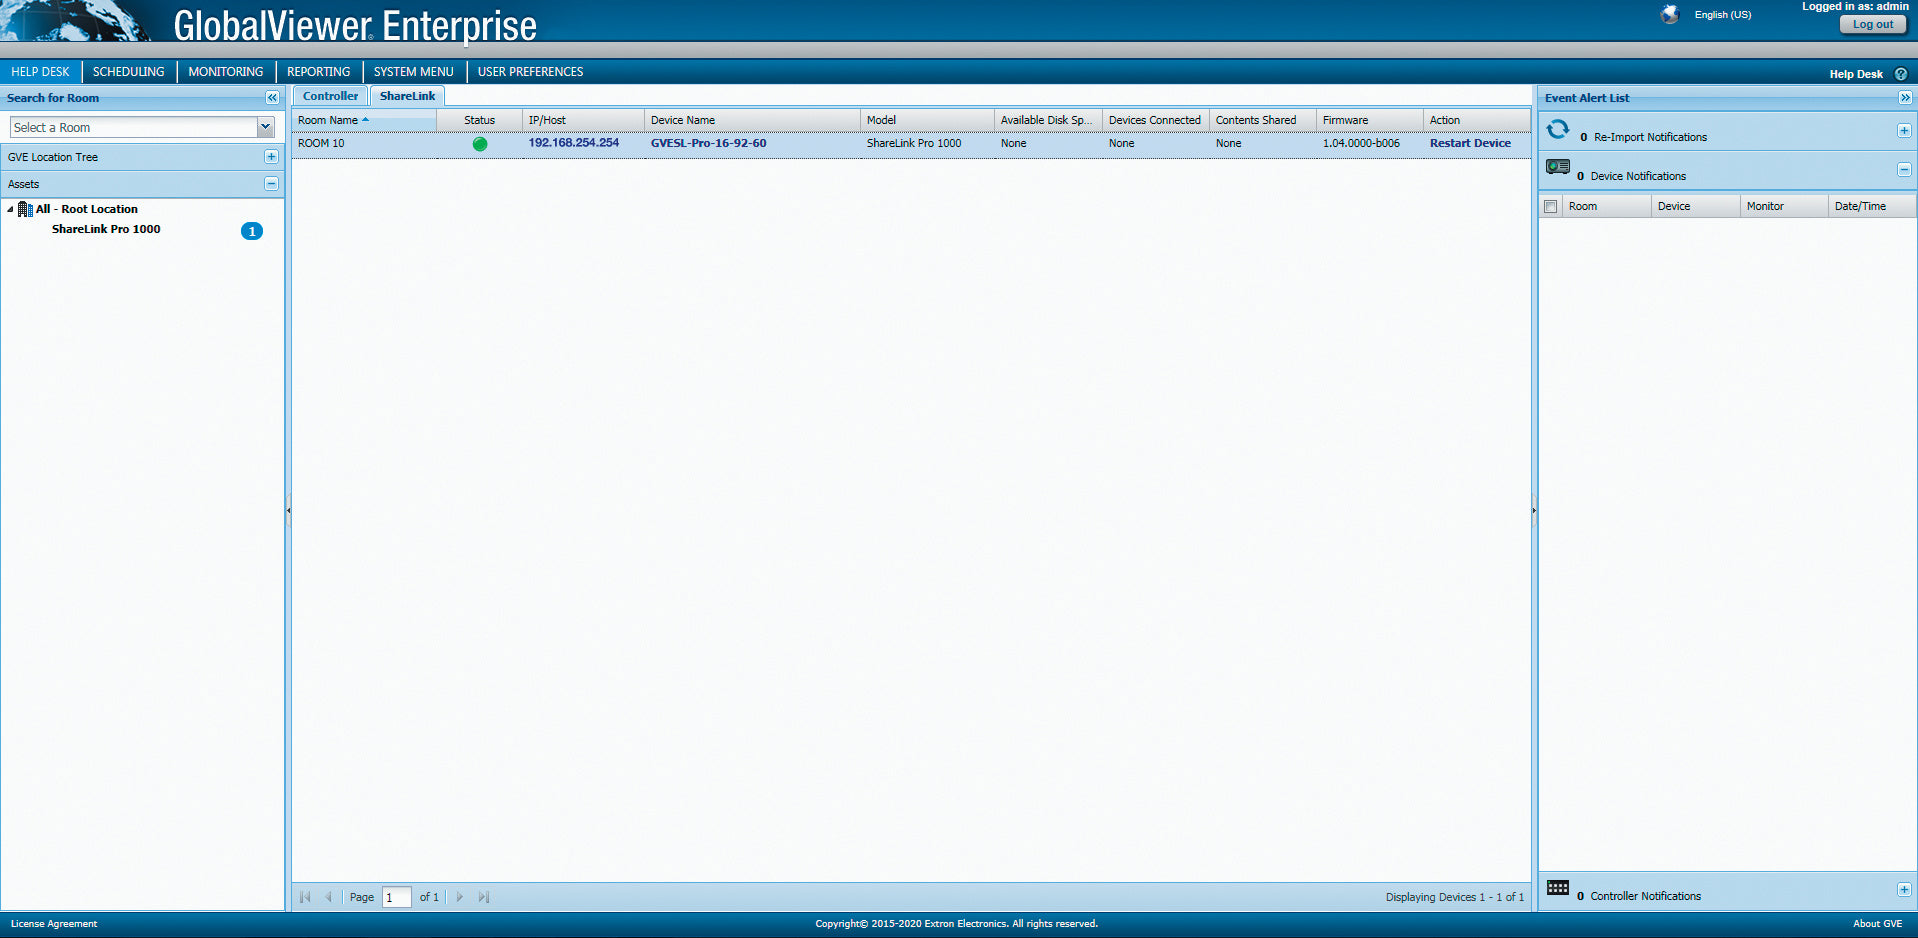Click the Log out button
1918x938 pixels.
pyautogui.click(x=1873, y=25)
